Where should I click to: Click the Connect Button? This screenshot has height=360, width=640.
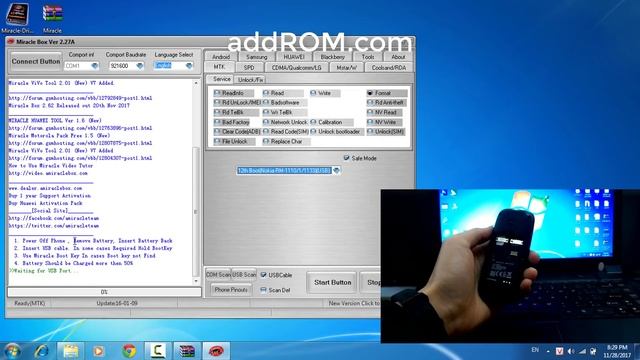click(36, 61)
